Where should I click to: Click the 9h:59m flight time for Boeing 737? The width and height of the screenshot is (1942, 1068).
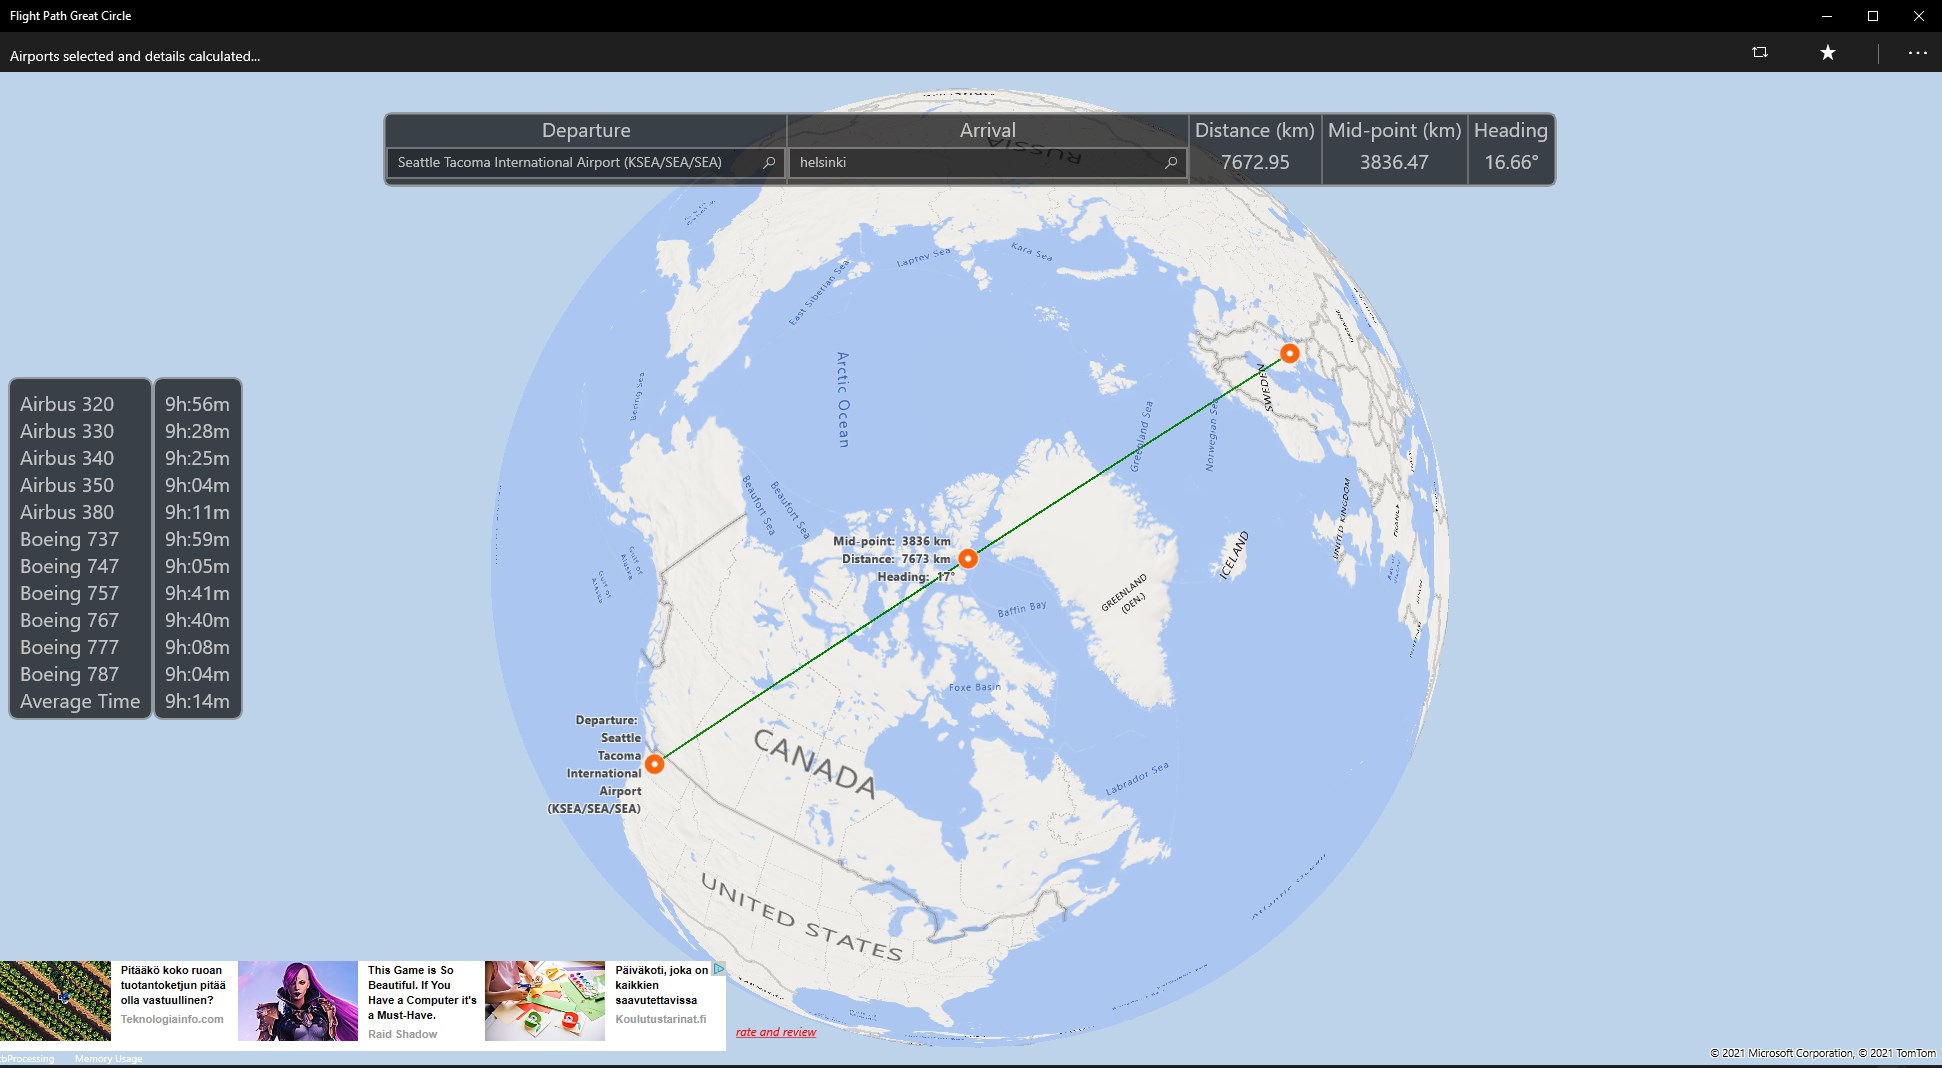[x=197, y=539]
